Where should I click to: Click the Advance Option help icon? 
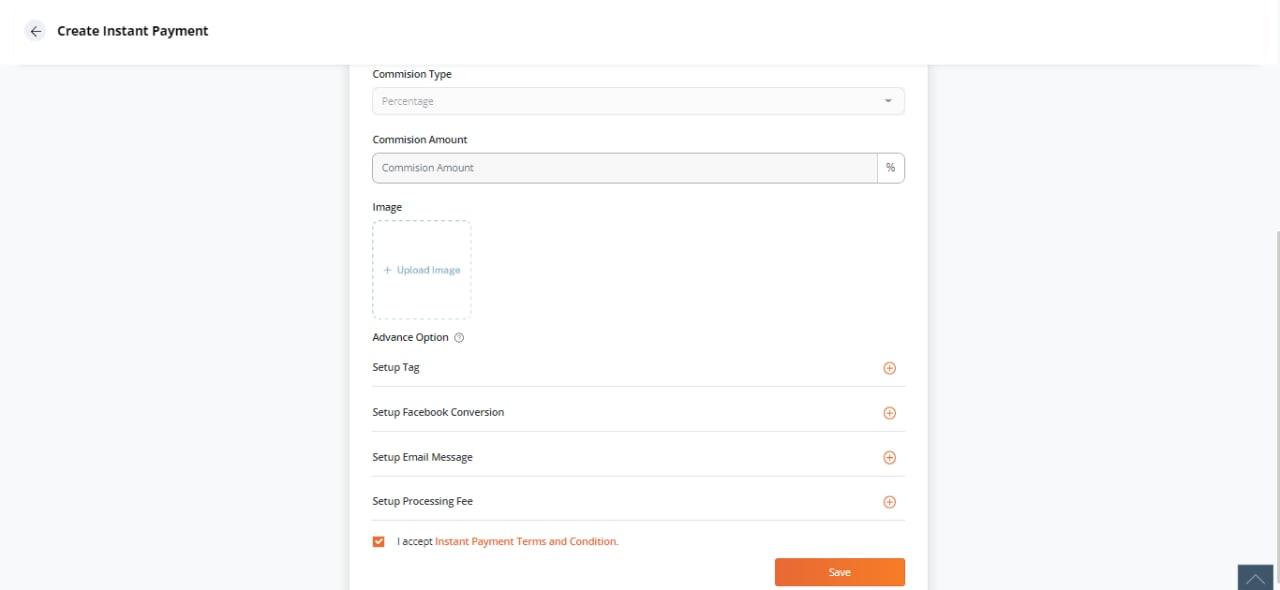point(459,338)
